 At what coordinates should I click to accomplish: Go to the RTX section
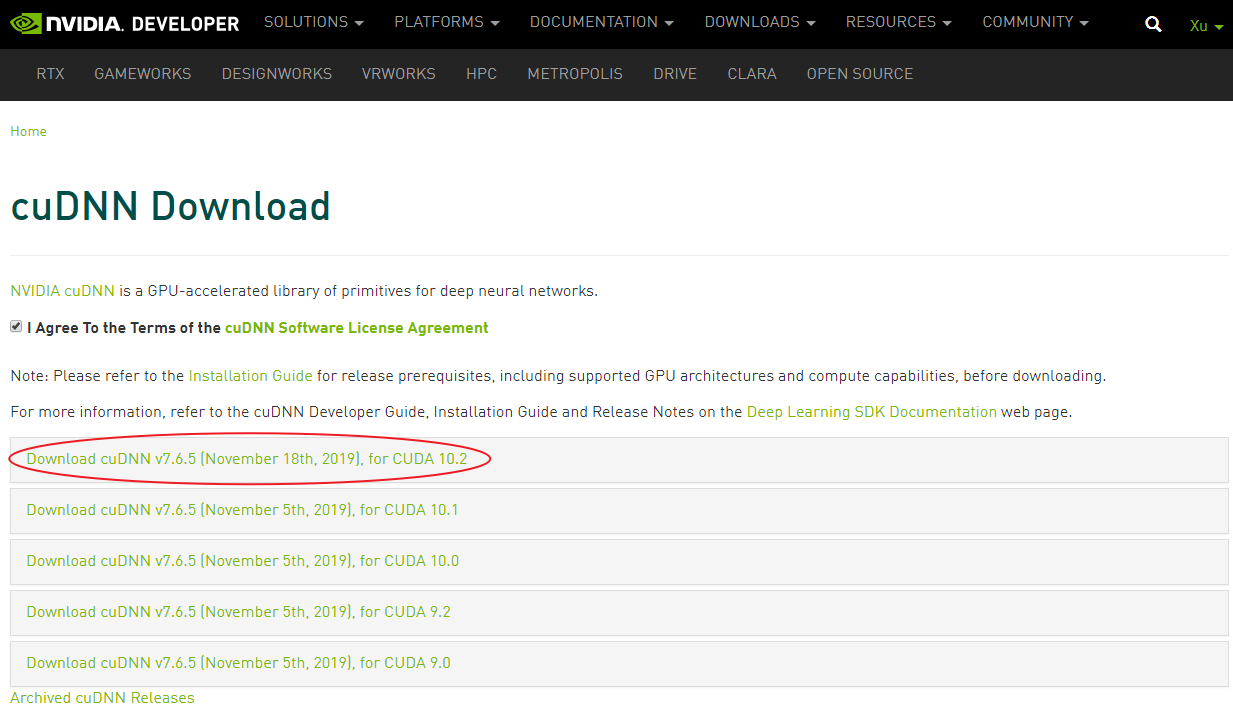[50, 74]
